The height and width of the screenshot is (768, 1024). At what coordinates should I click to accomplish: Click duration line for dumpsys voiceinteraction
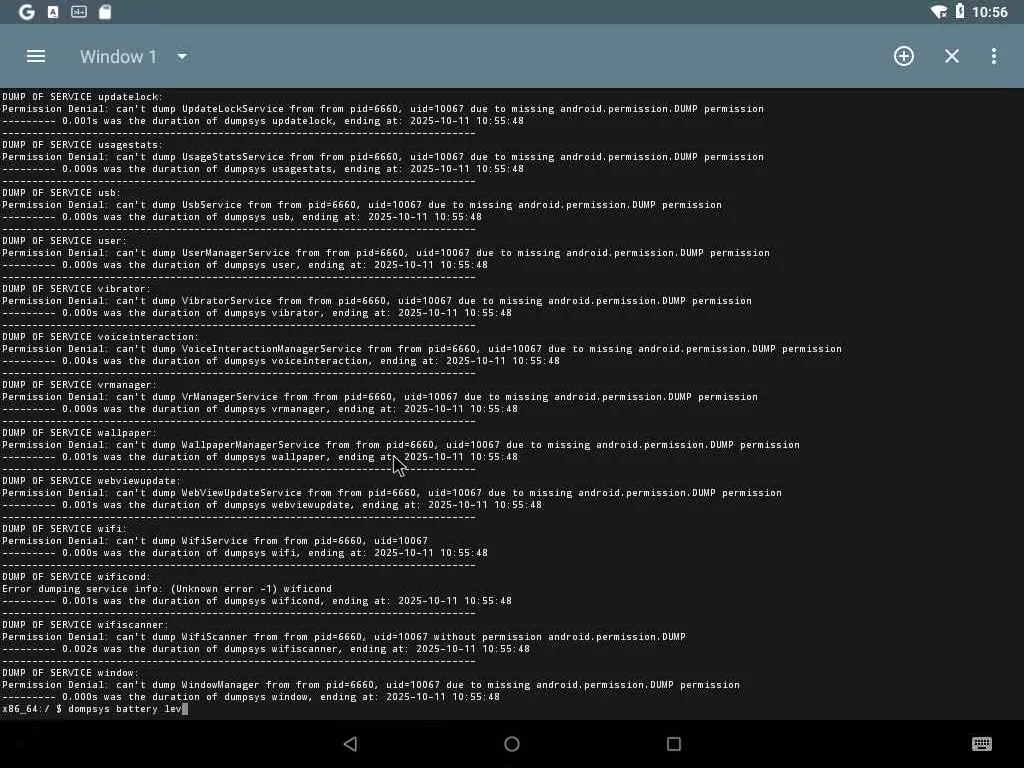pyautogui.click(x=281, y=360)
